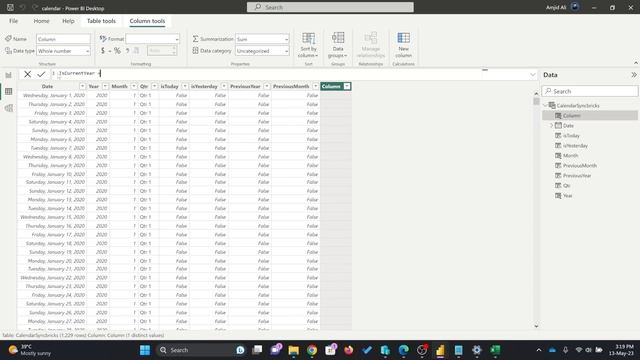640x360 pixels.
Task: Click the save icon in title bar
Action: pyautogui.click(x=11, y=7)
